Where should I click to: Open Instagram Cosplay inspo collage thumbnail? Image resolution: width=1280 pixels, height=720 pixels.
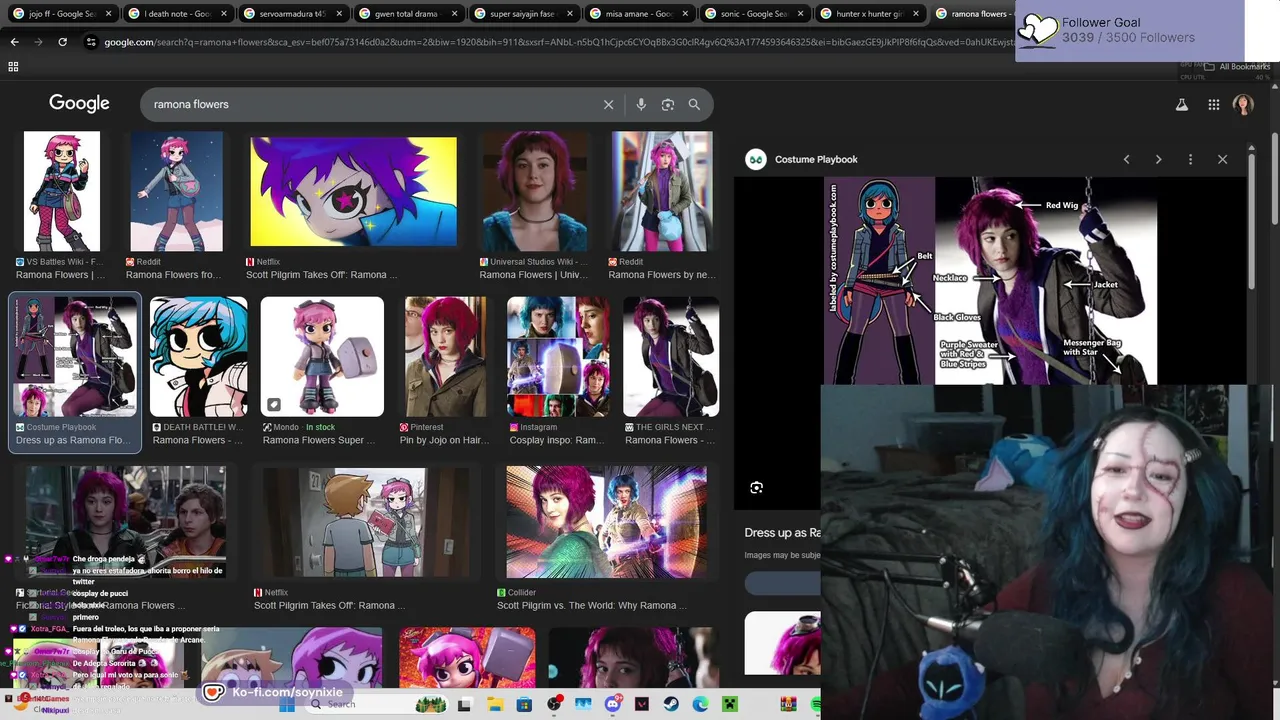pos(558,357)
